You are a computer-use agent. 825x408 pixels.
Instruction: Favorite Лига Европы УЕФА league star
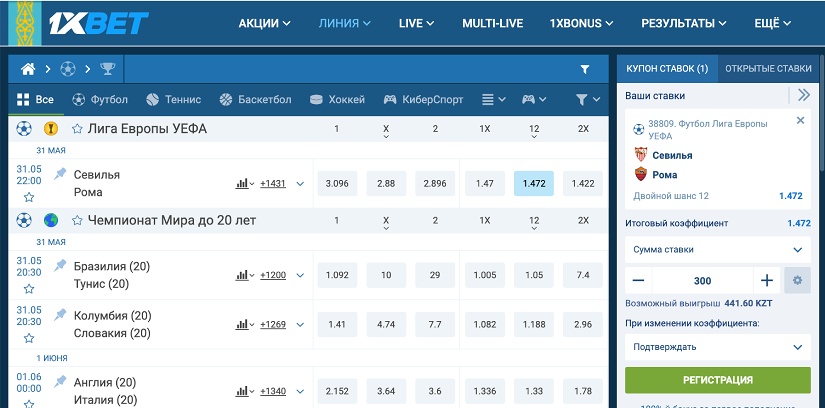77,128
